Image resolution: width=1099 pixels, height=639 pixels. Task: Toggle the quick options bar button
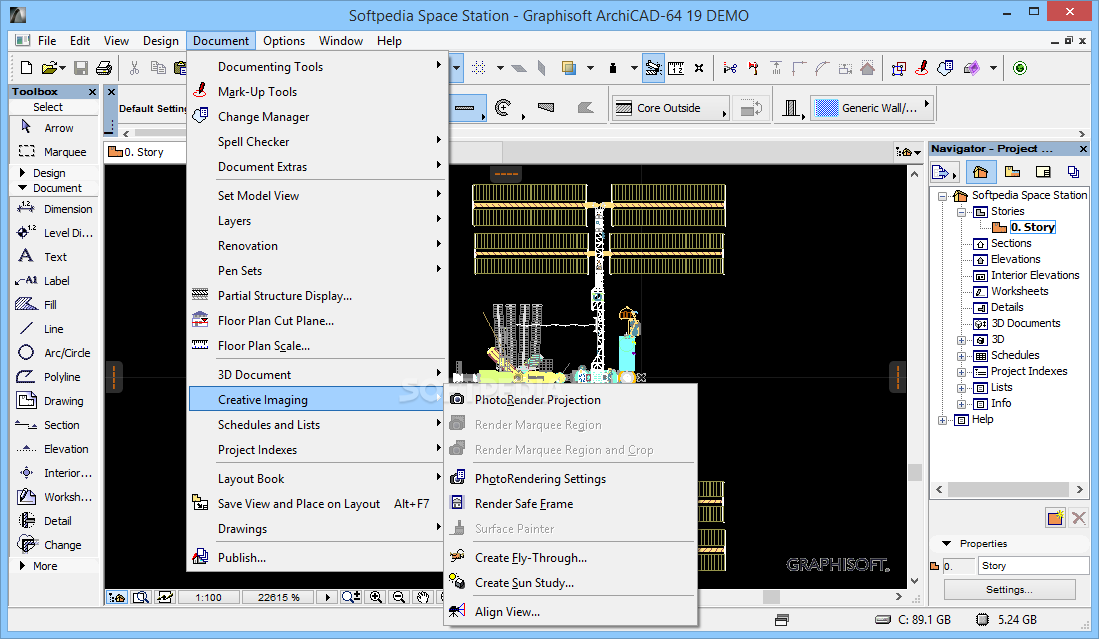[x=116, y=597]
